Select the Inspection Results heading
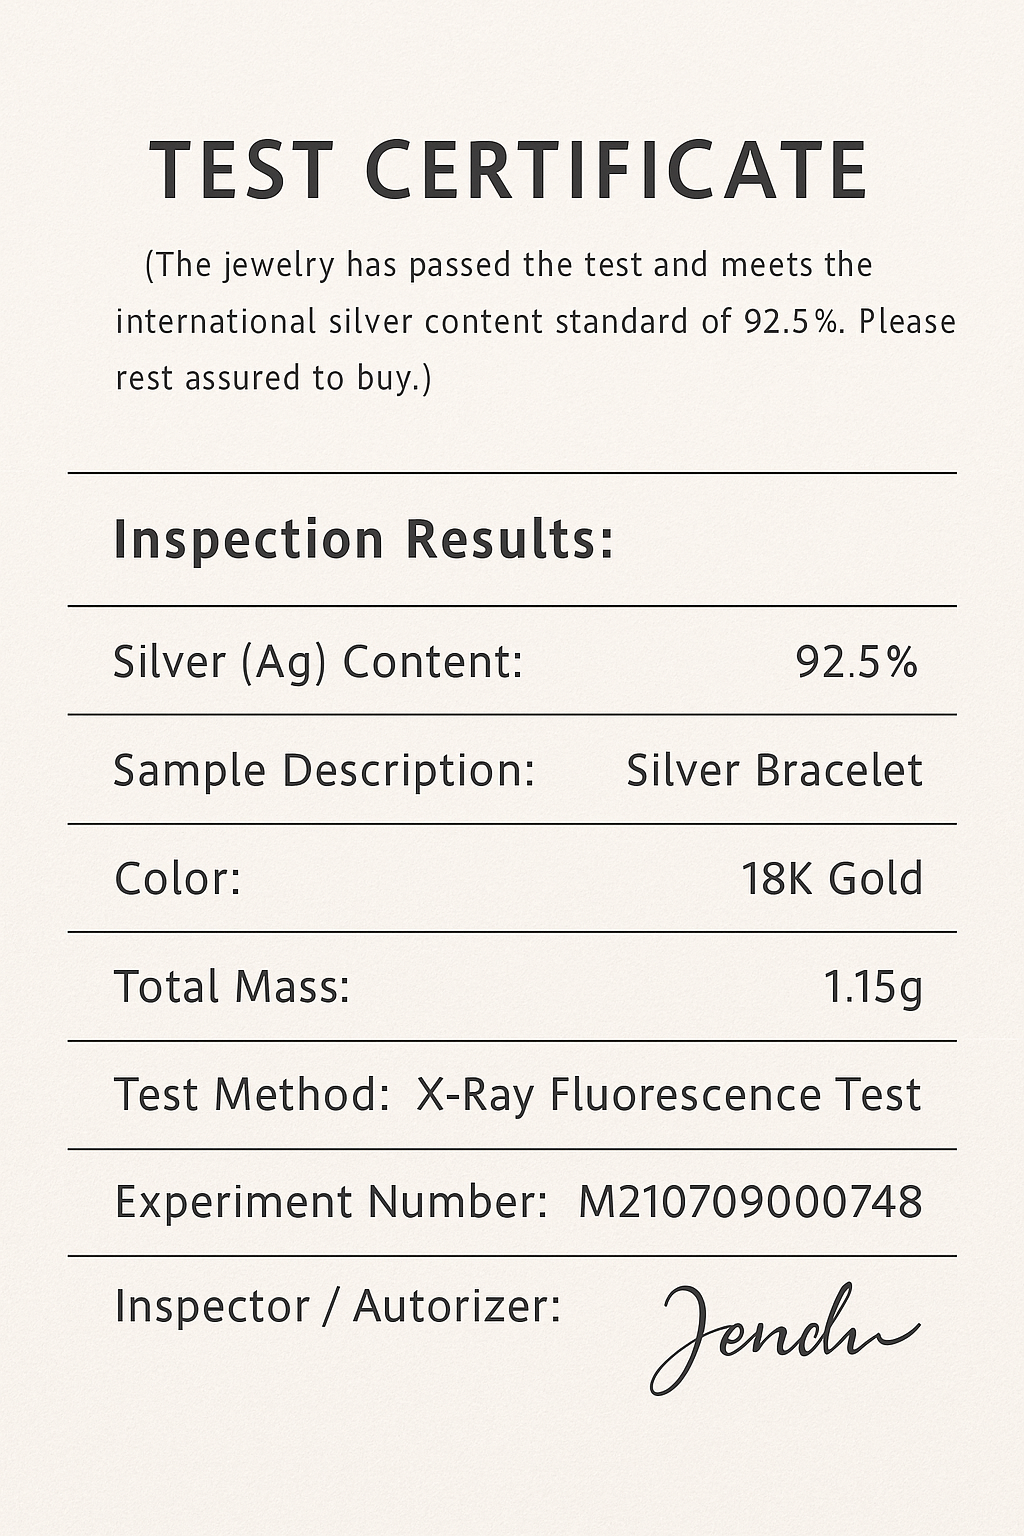 point(363,540)
